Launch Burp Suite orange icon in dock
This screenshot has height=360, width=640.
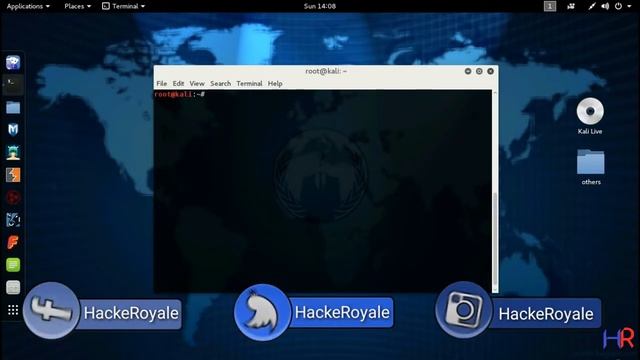pos(13,175)
